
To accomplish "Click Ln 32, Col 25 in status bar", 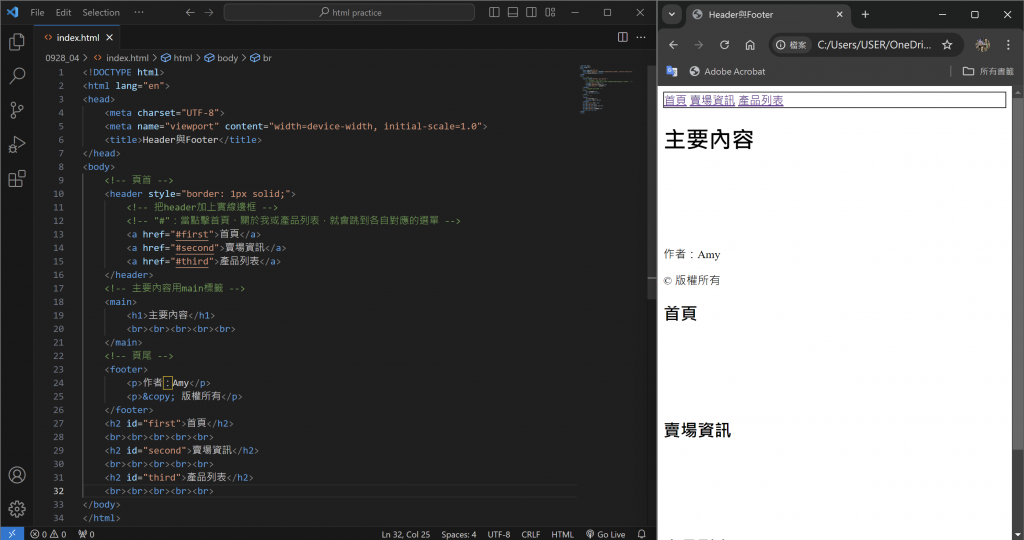I will 406,534.
